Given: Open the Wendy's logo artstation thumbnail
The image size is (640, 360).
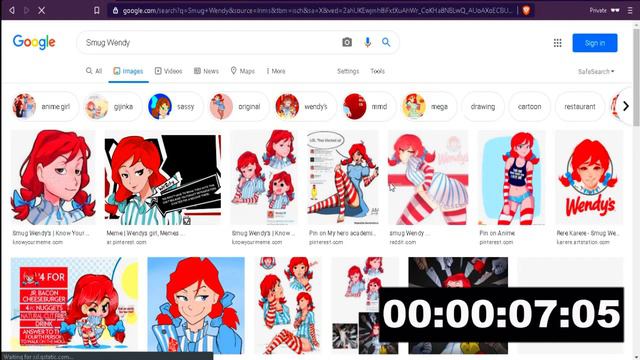Looking at the screenshot, I should [589, 177].
